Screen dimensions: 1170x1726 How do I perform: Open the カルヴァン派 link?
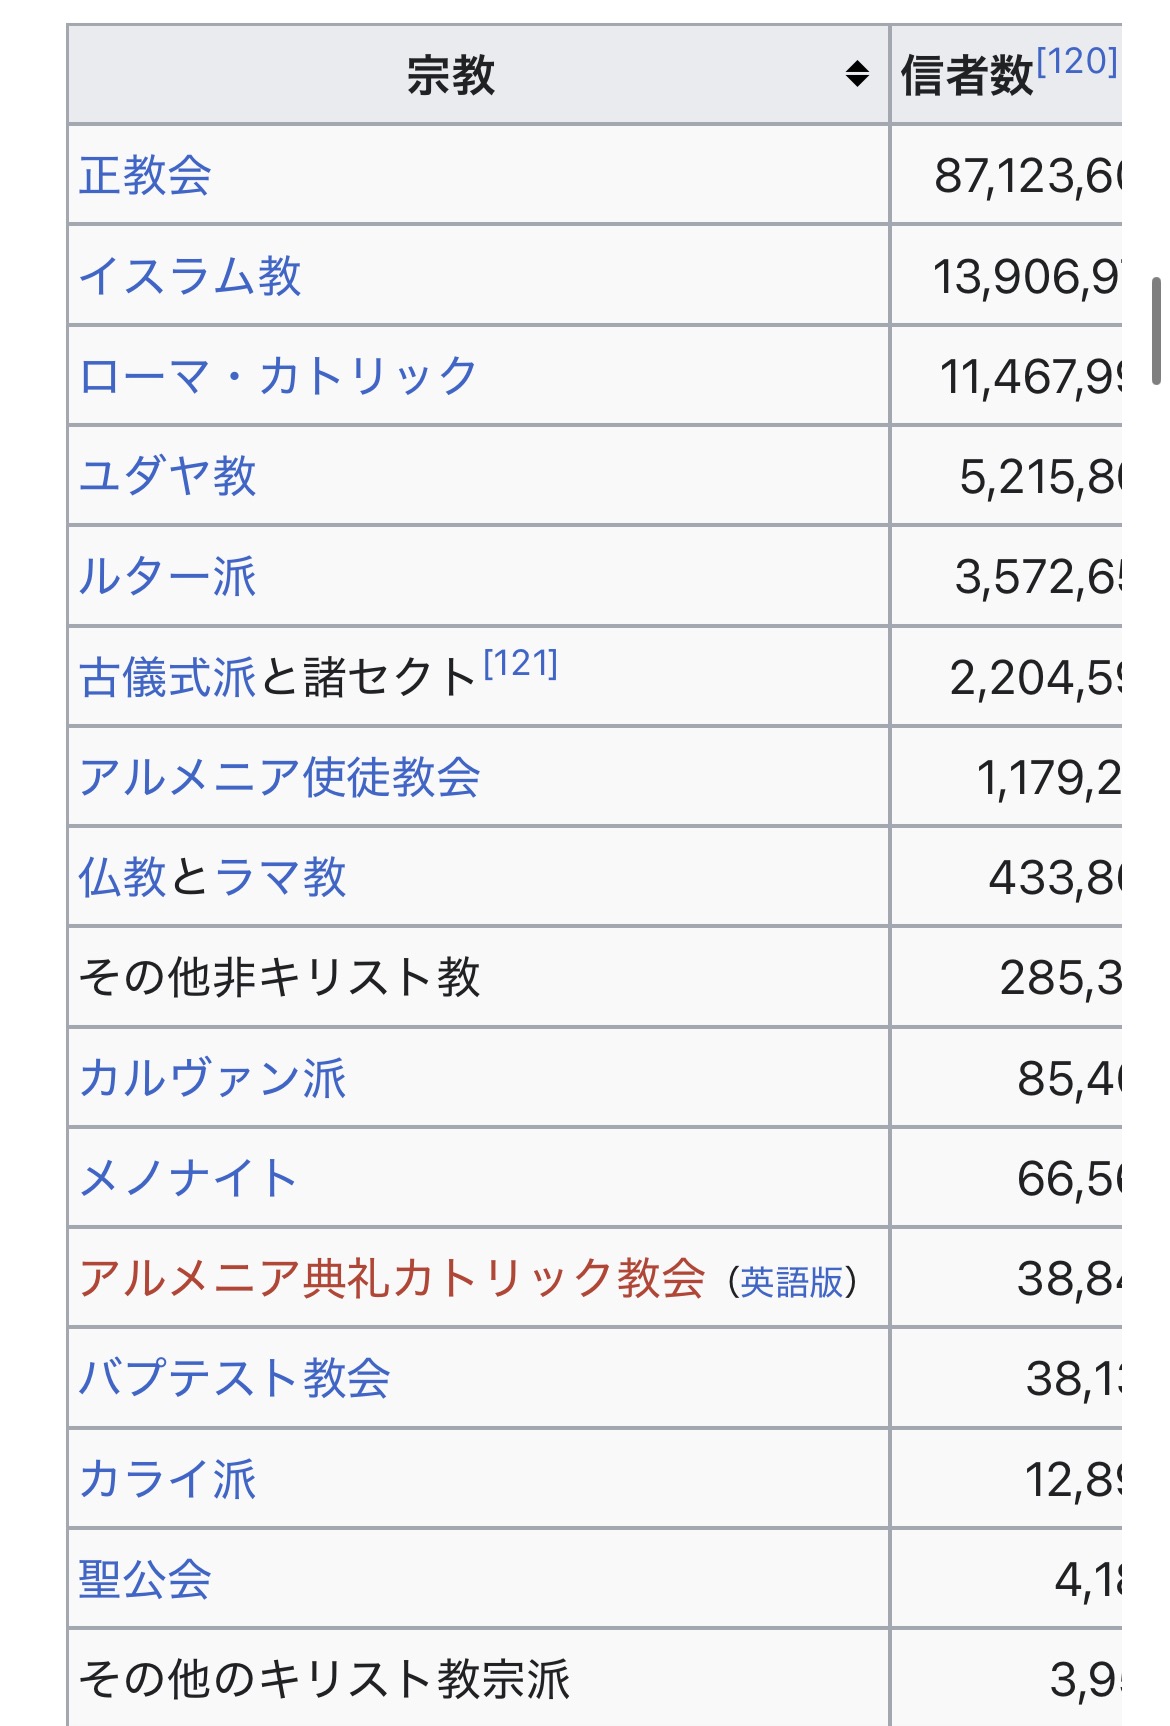click(212, 1078)
